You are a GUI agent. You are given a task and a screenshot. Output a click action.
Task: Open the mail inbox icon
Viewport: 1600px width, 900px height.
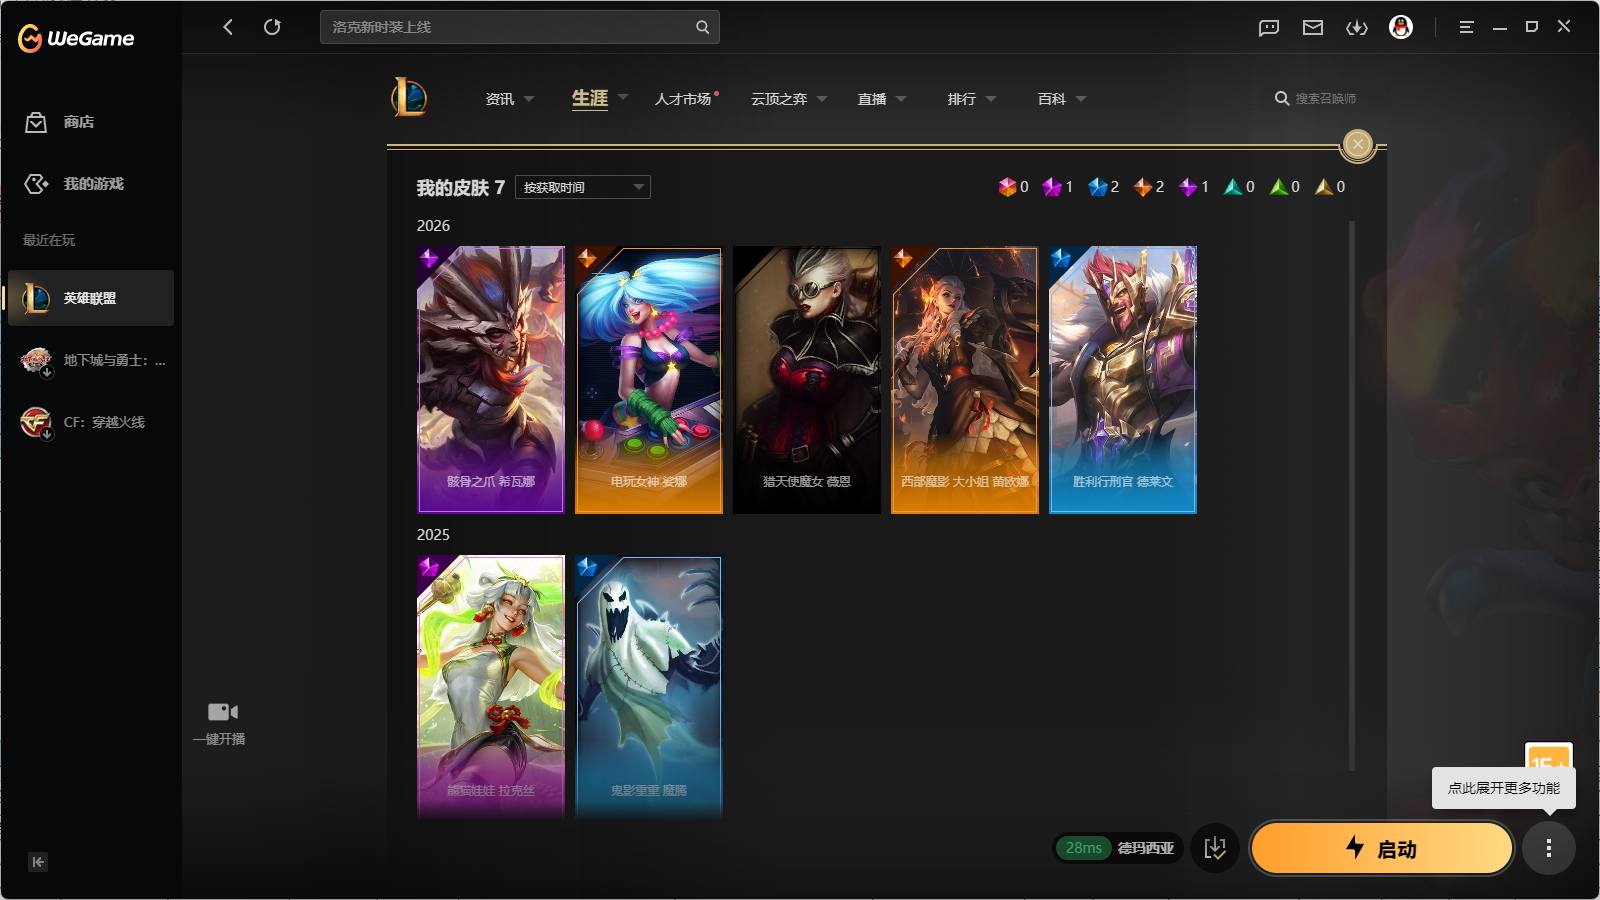pos(1313,28)
